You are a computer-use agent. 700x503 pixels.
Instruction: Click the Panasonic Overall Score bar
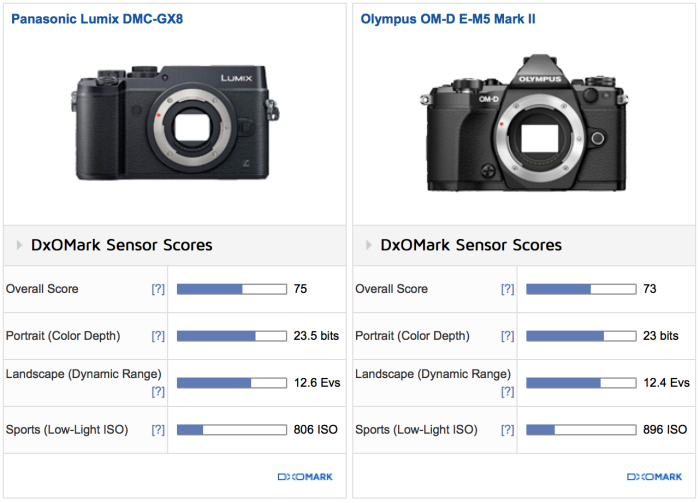point(231,289)
